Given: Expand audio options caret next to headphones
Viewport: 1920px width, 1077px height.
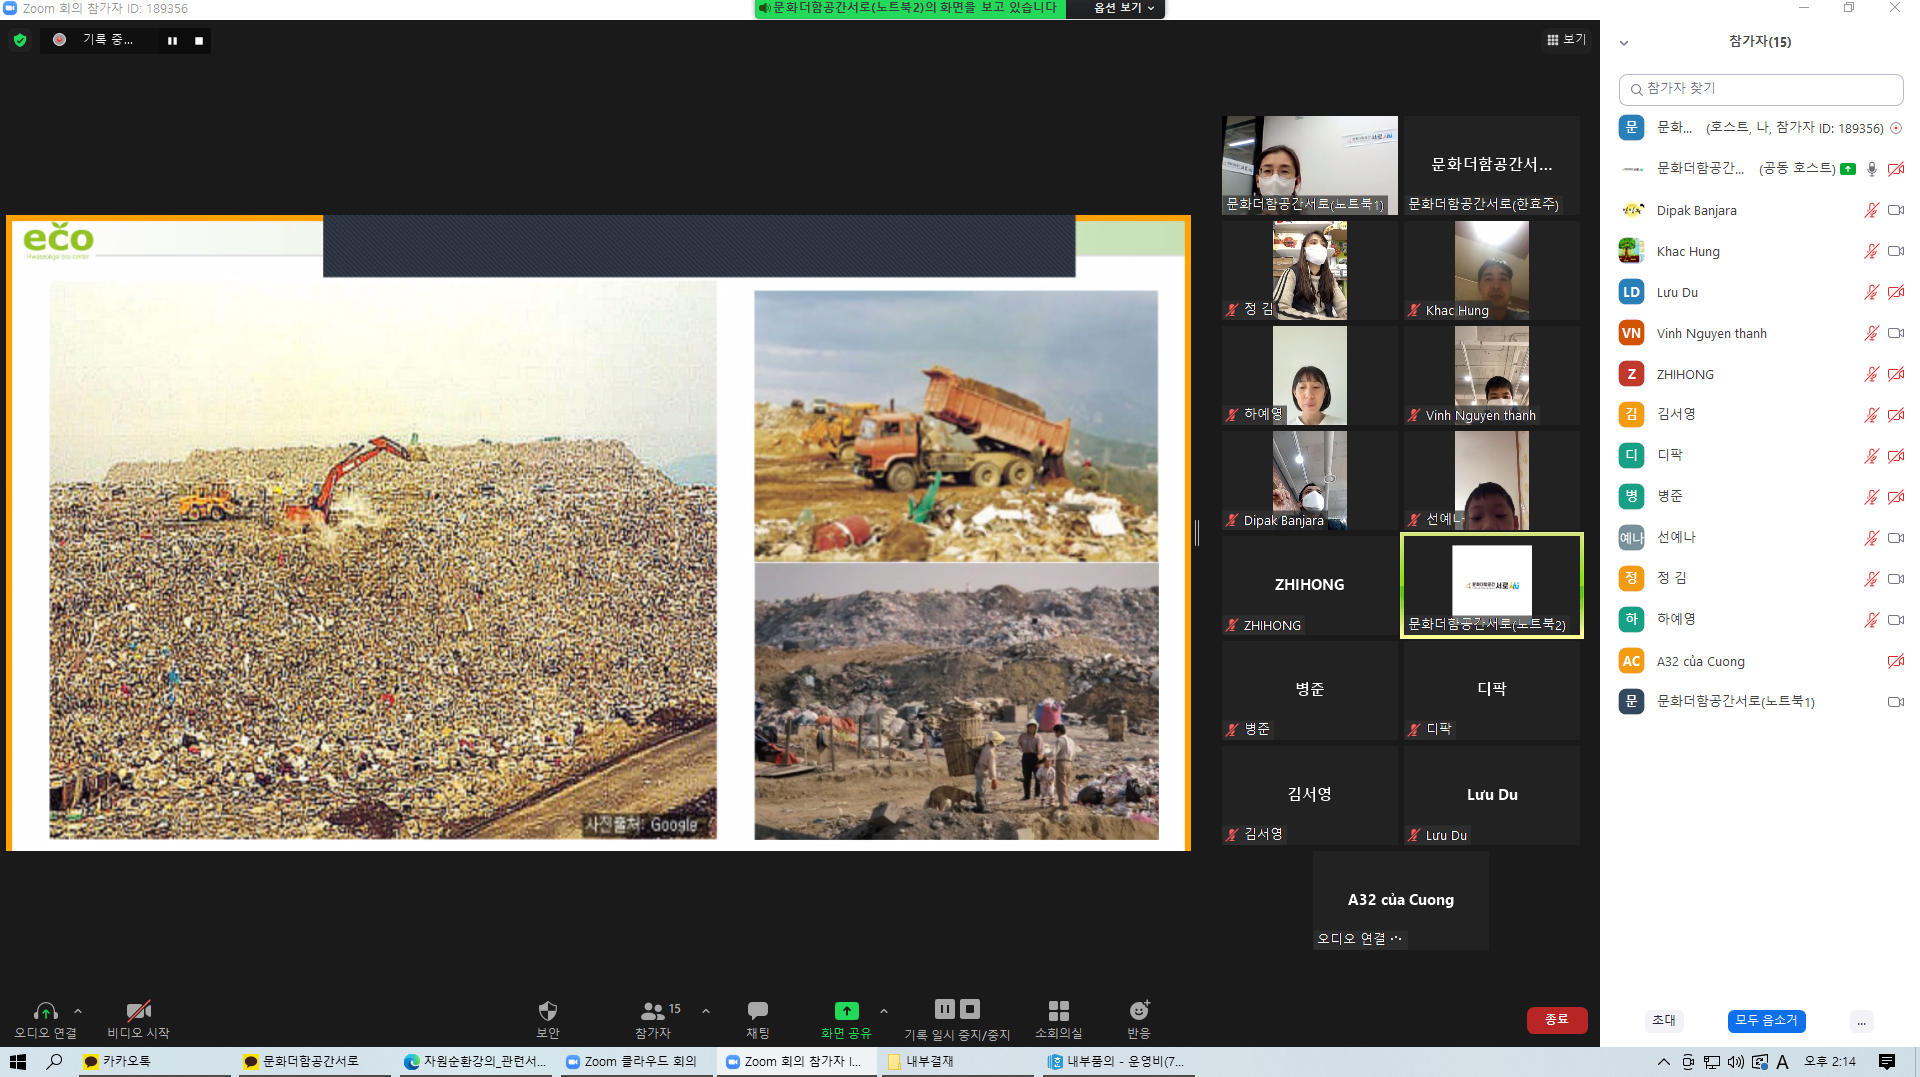Looking at the screenshot, I should pos(78,1011).
